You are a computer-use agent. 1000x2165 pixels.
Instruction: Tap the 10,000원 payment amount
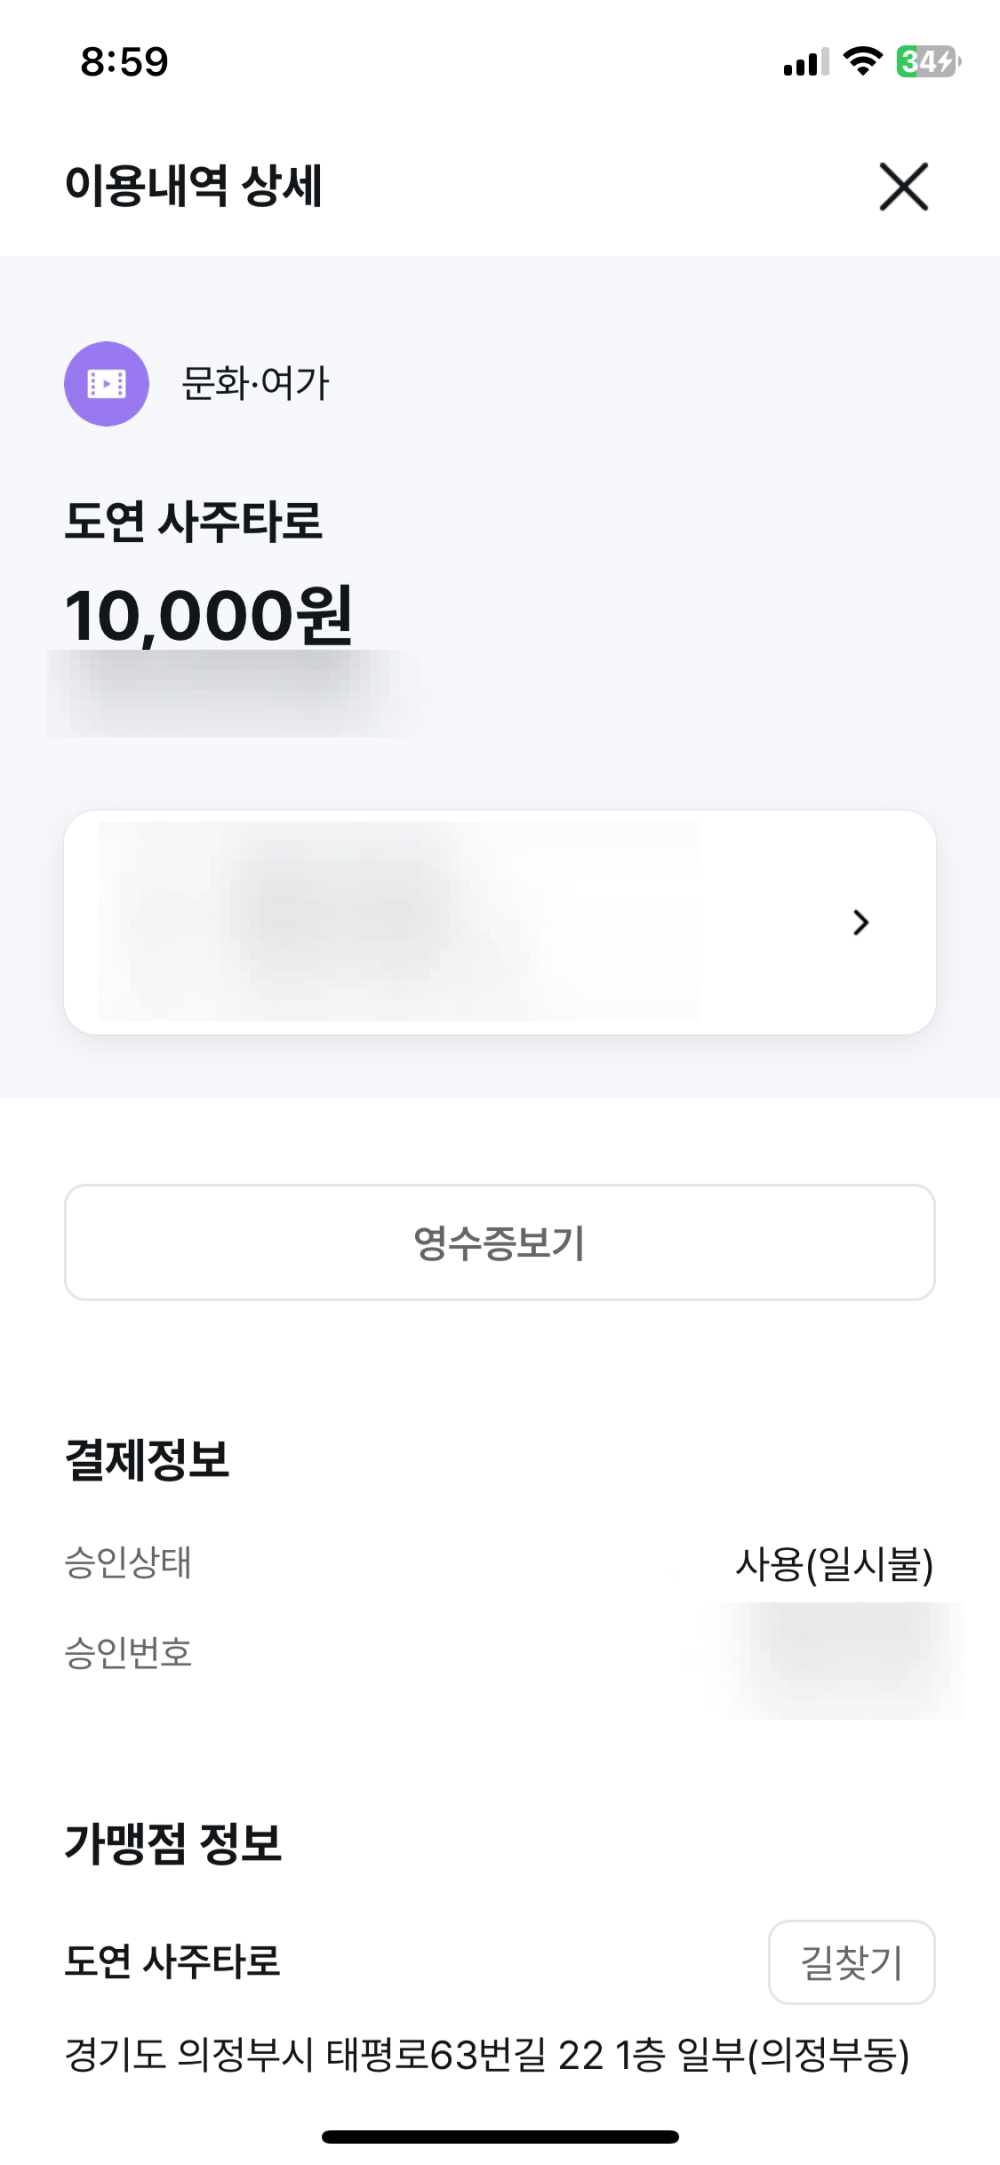tap(208, 615)
